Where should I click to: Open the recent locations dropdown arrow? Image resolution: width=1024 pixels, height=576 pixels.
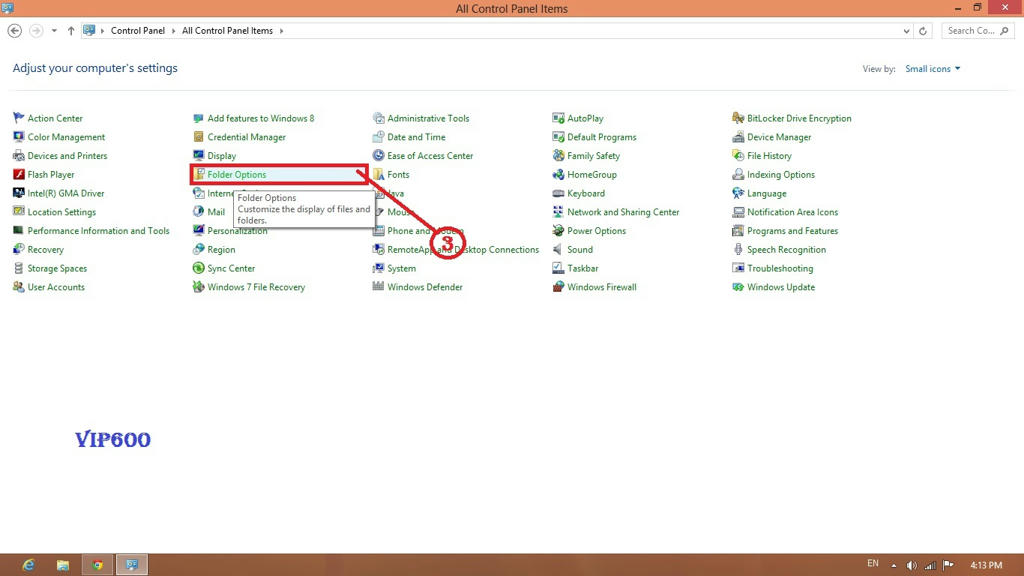coord(54,31)
